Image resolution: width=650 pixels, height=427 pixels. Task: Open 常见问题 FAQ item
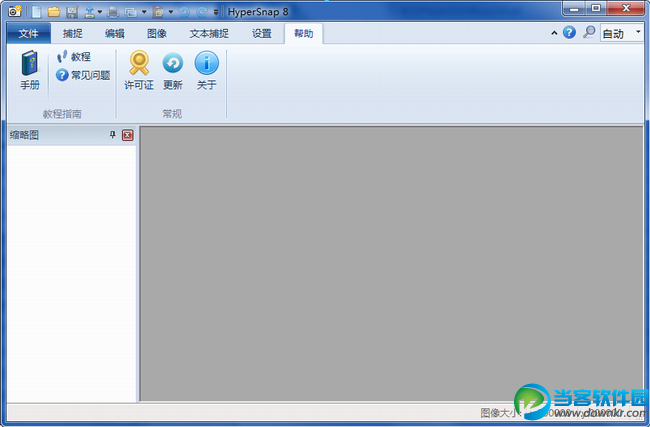pos(83,75)
